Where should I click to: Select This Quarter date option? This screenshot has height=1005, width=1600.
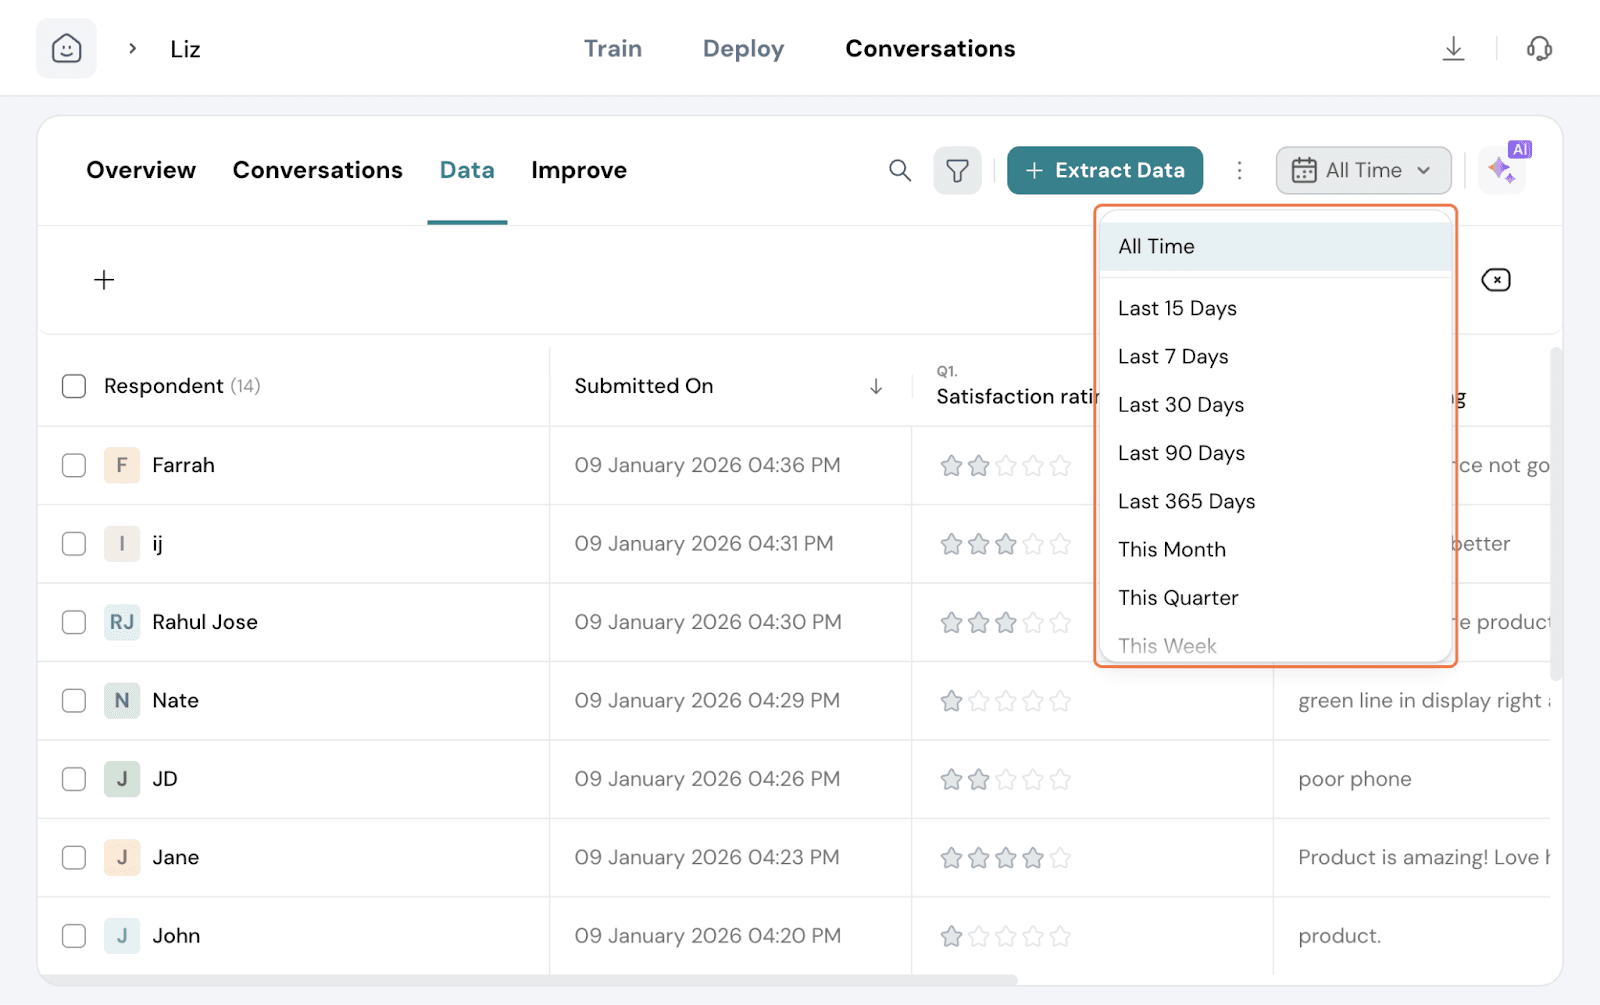(x=1177, y=598)
